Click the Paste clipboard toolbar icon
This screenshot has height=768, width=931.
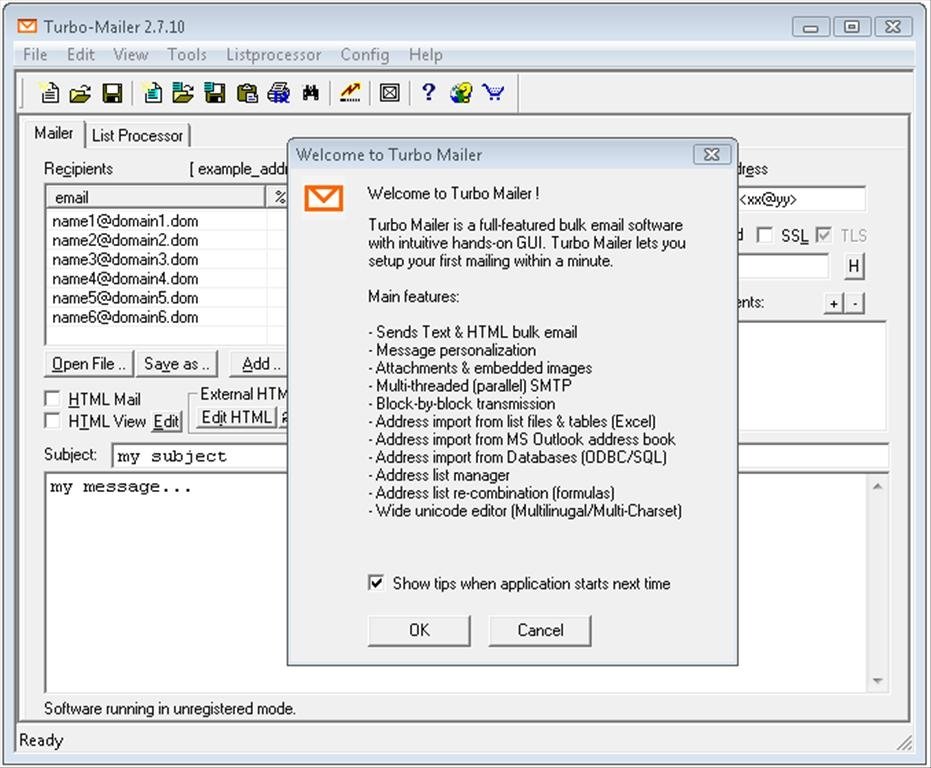click(x=247, y=93)
